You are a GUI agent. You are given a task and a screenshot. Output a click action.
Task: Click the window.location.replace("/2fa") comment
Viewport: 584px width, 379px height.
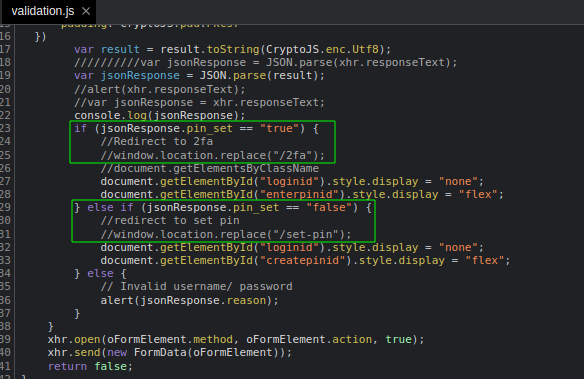pyautogui.click(x=213, y=155)
